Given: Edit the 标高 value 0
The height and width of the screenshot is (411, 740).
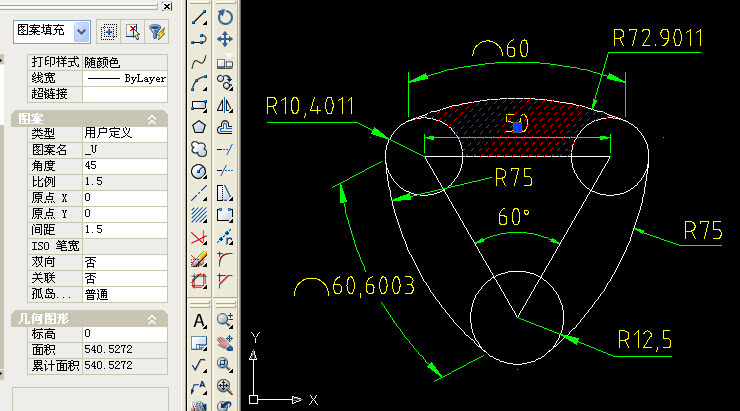Looking at the screenshot, I should 125,334.
